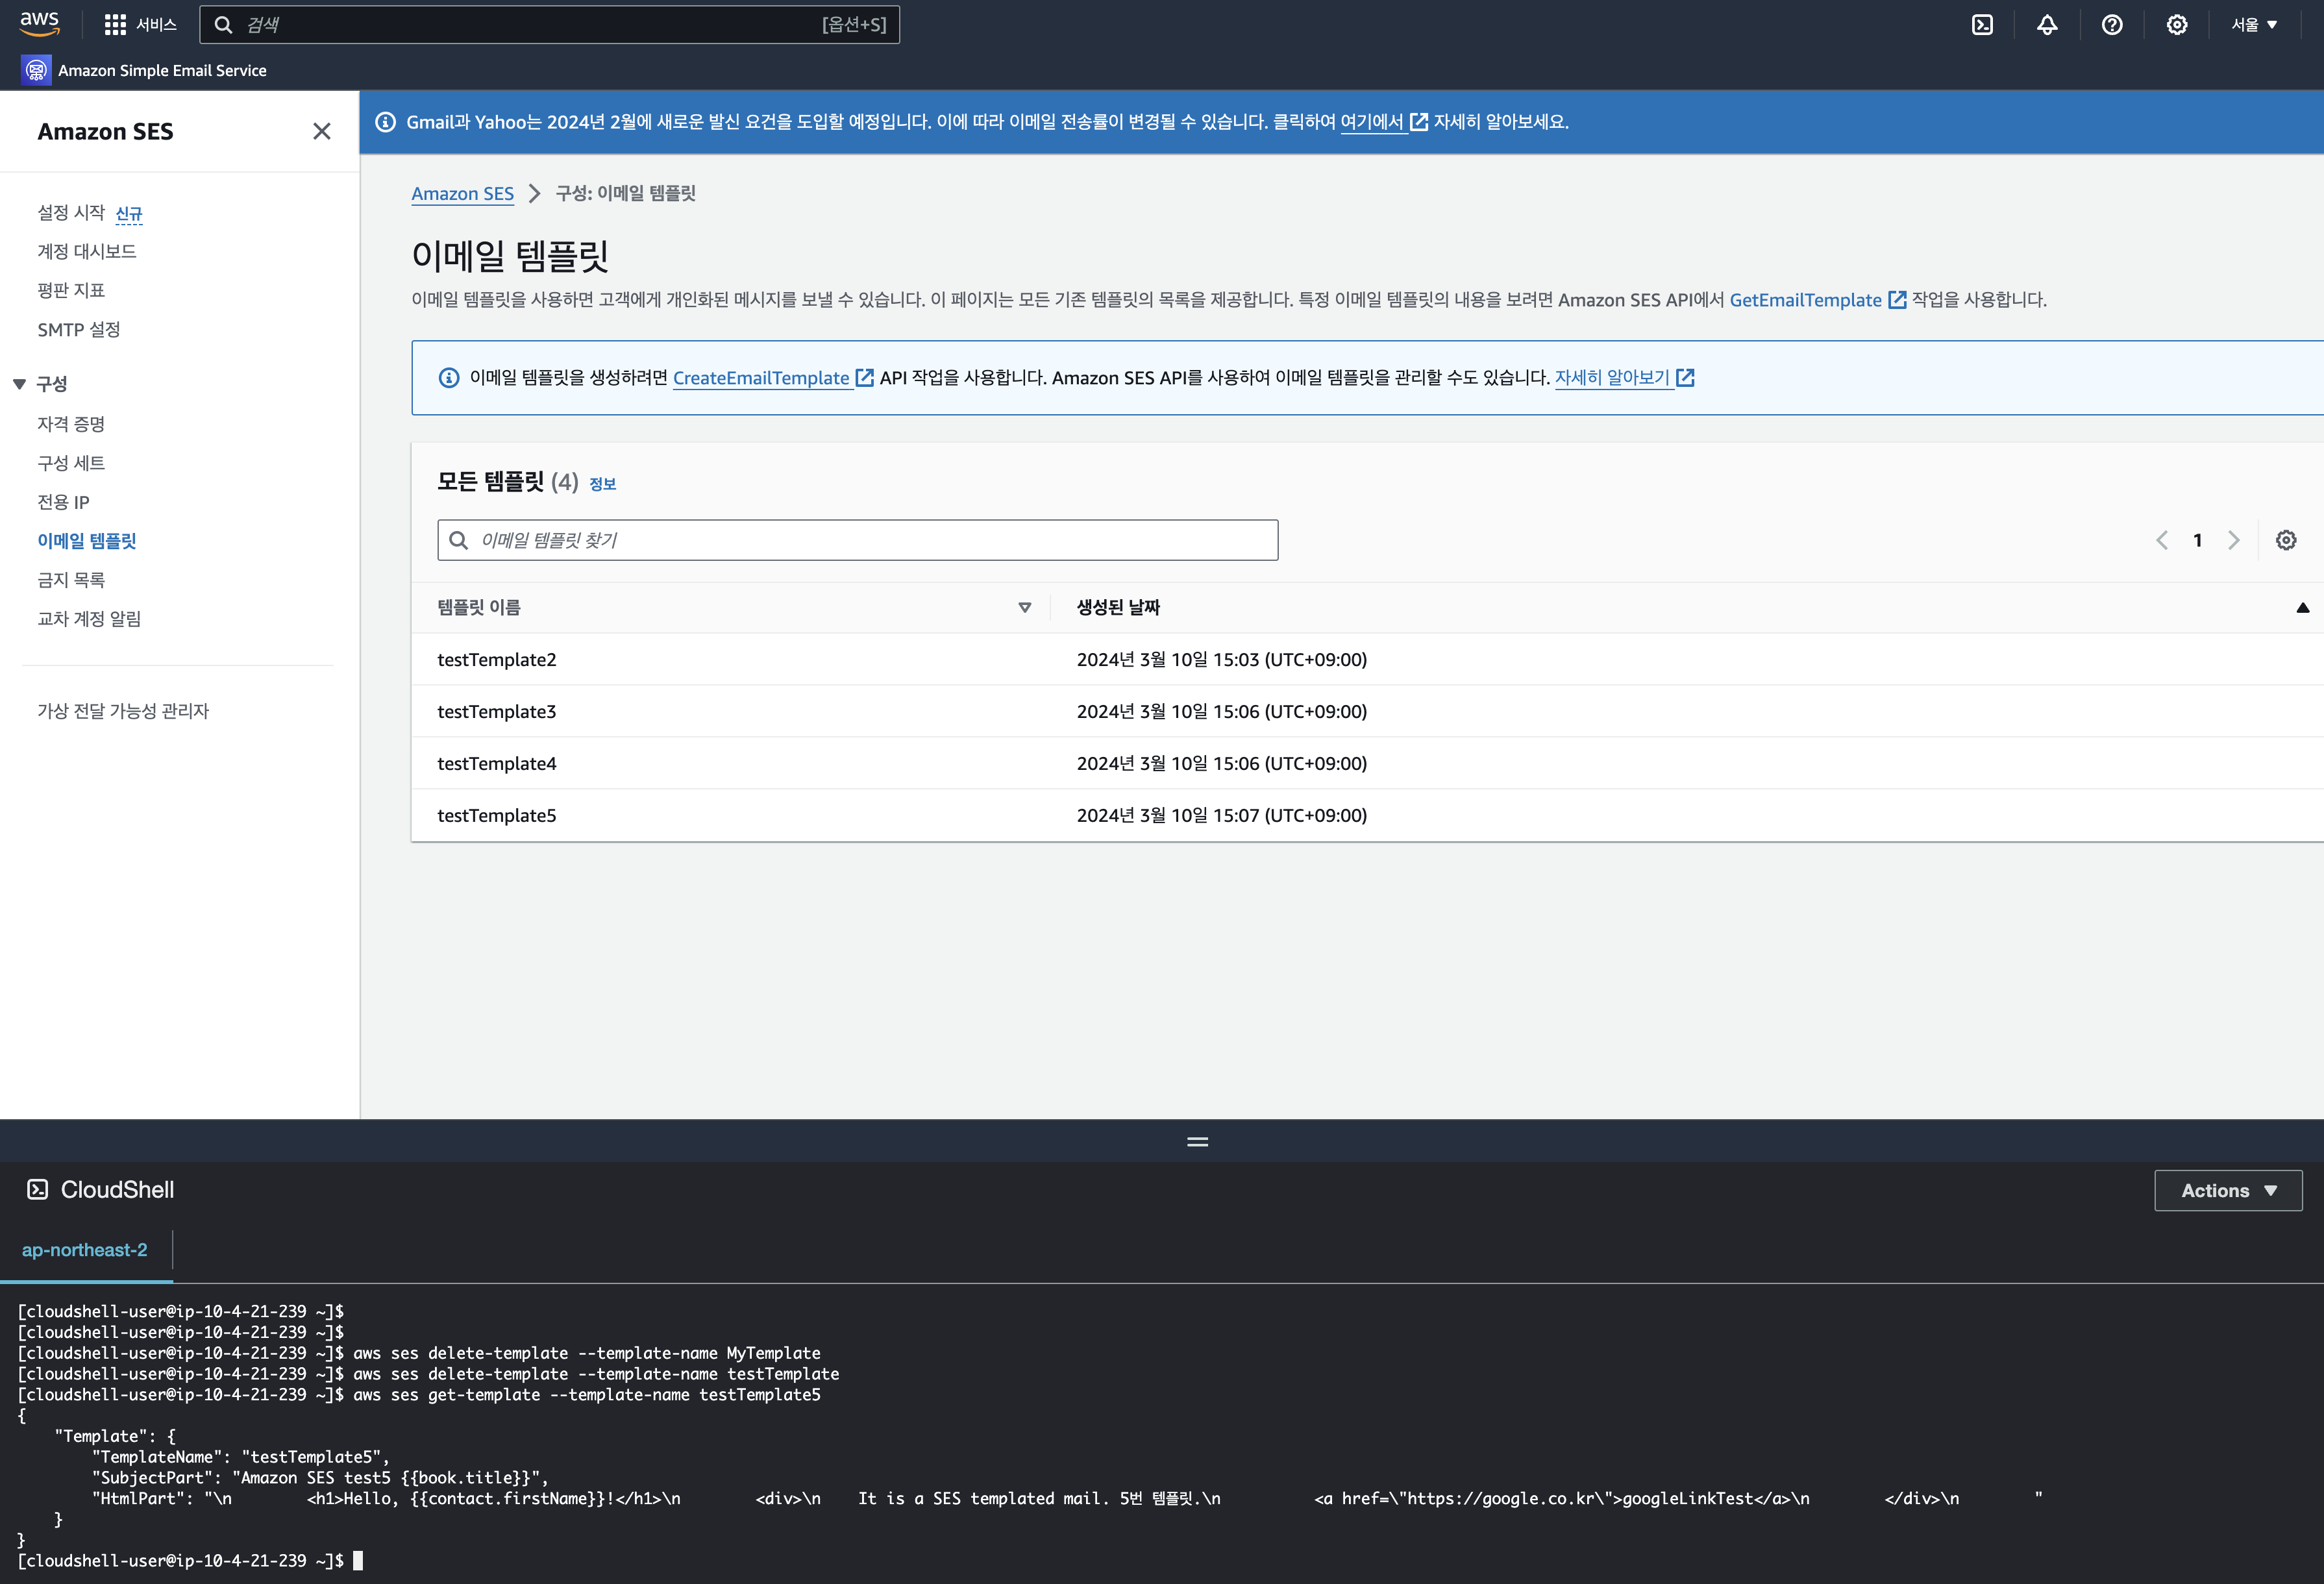Viewport: 2324px width, 1584px height.
Task: Focus the 이메일 템플릿 찾기 search field
Action: (857, 540)
